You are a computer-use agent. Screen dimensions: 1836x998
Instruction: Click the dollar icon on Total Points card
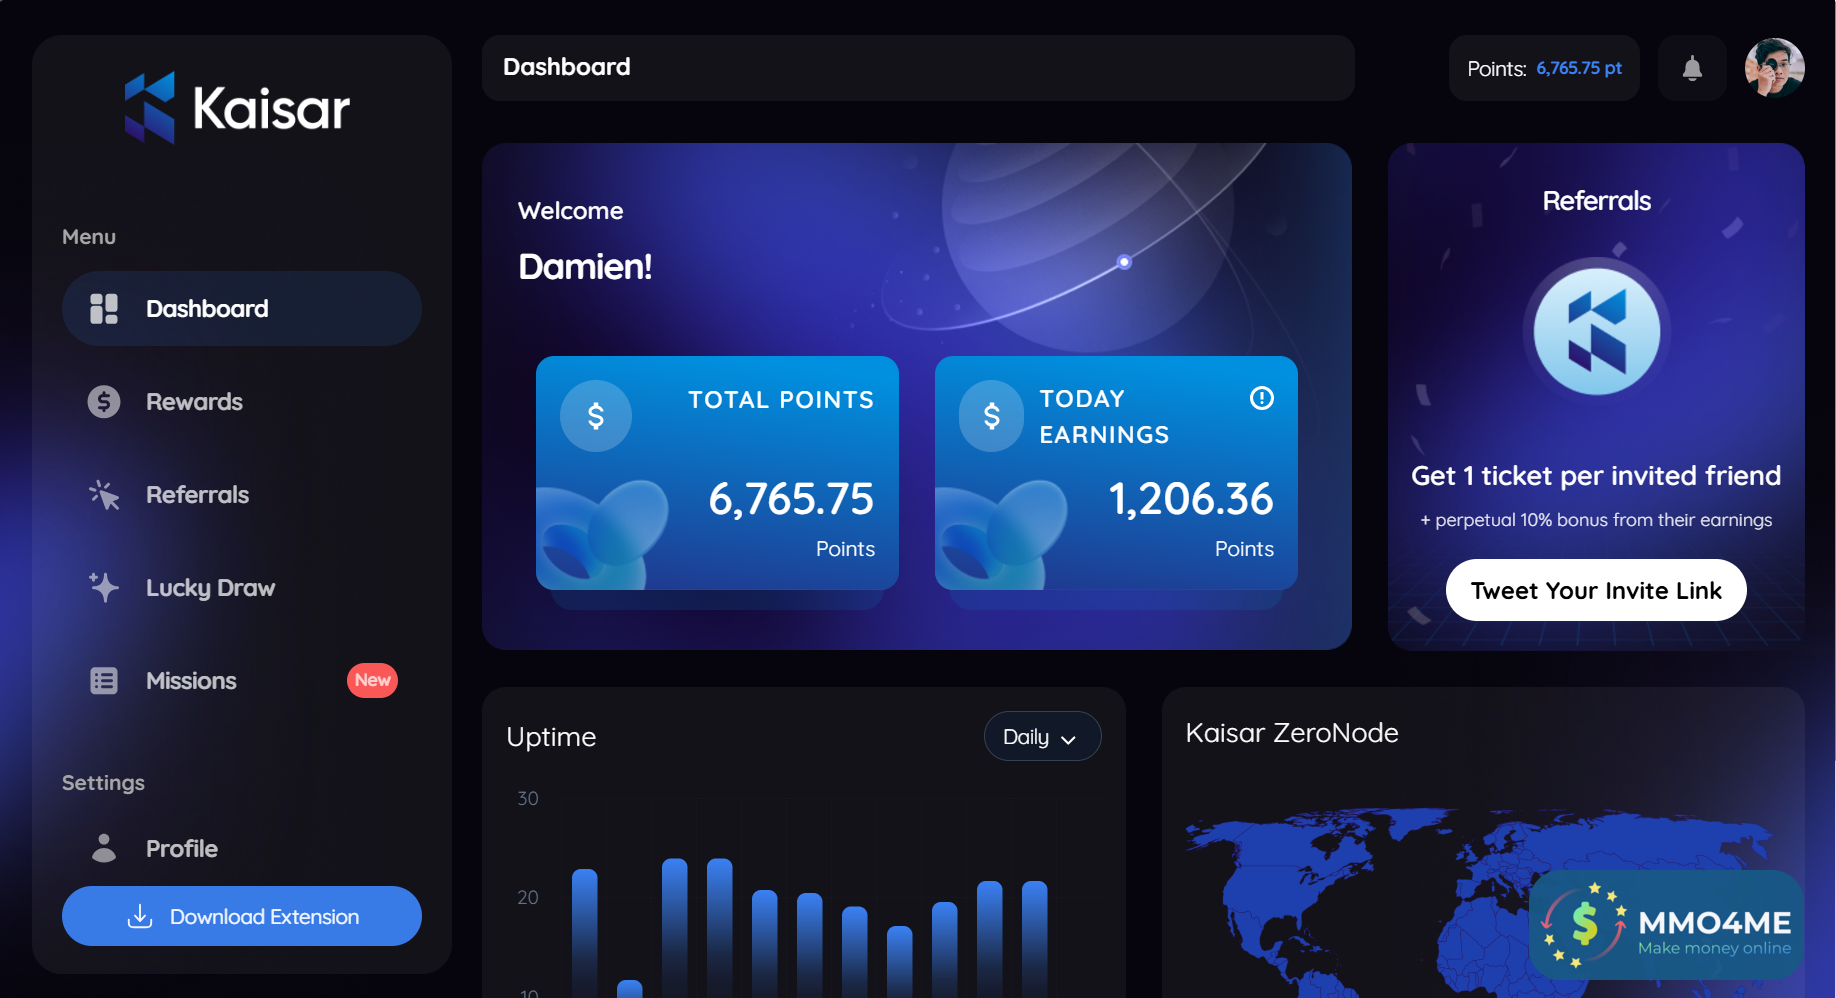pos(596,416)
